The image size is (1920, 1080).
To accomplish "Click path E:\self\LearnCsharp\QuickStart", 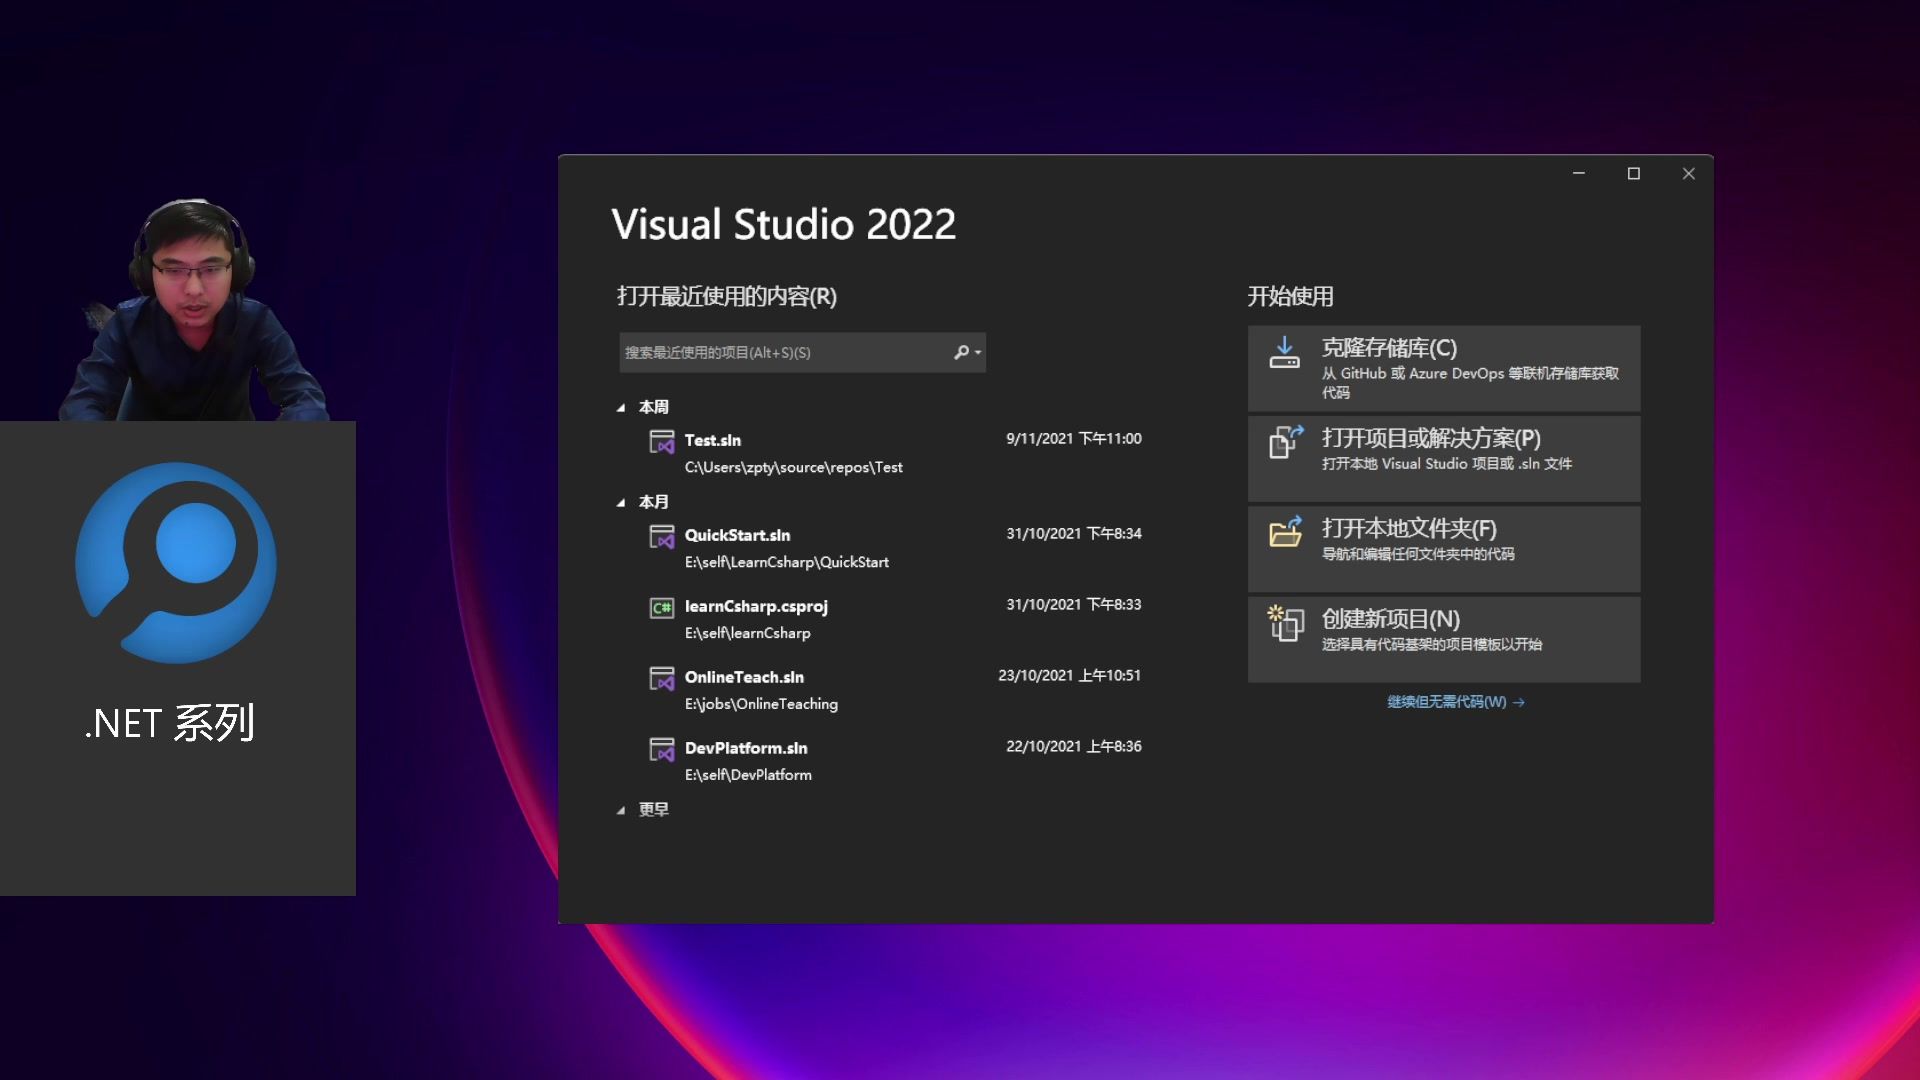I will coord(786,562).
